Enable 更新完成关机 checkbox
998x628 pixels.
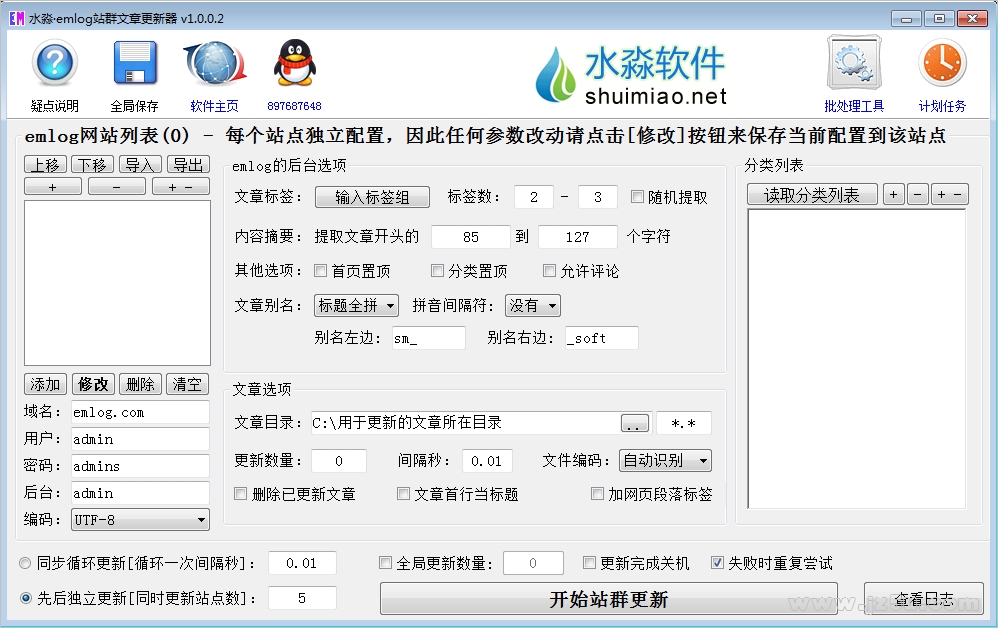pyautogui.click(x=589, y=562)
